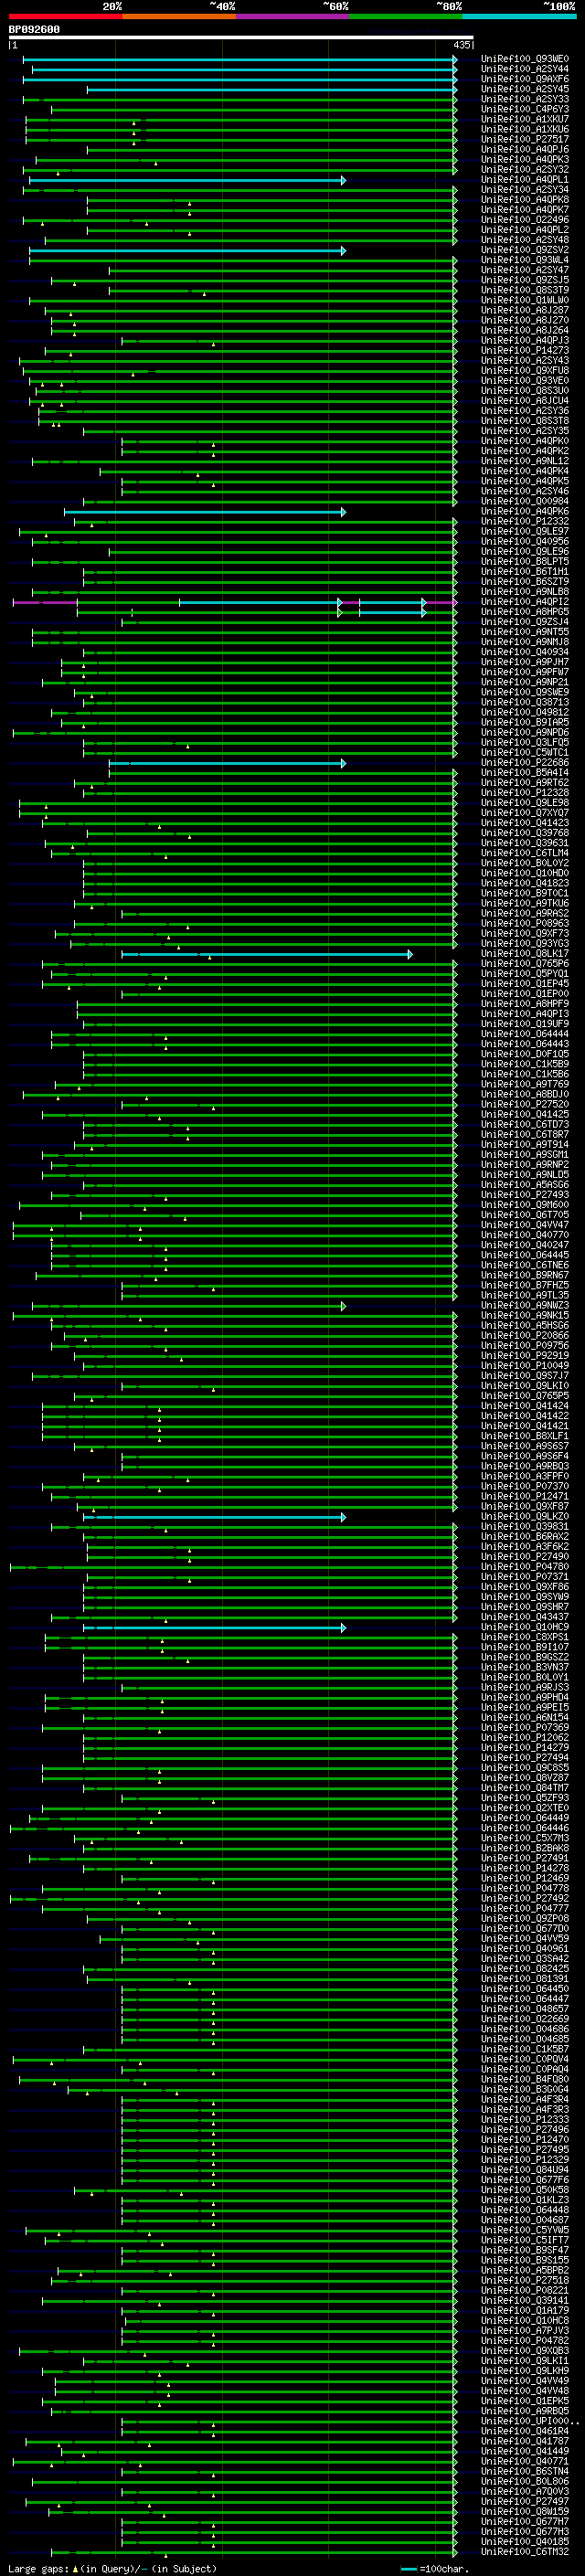Screen dimensions: 585x2576
Task: Click the purple ~60% legend segment
Action: pyautogui.click(x=293, y=16)
